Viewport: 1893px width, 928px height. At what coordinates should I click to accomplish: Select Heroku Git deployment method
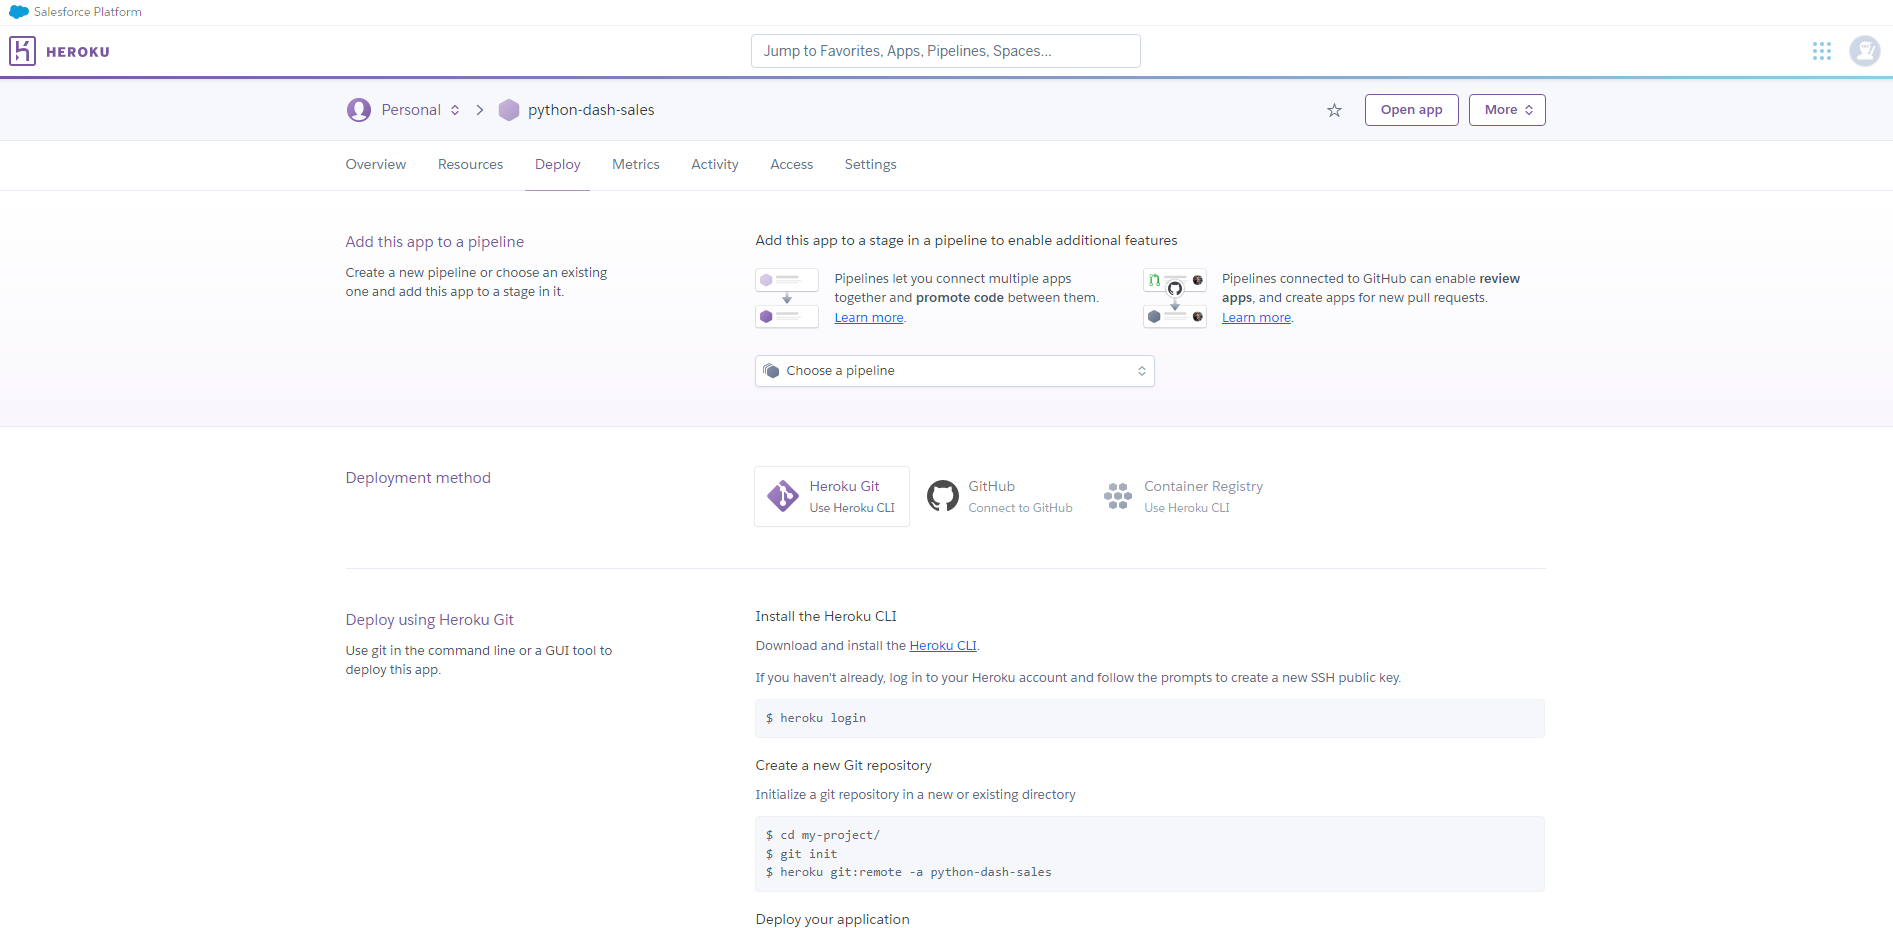832,496
